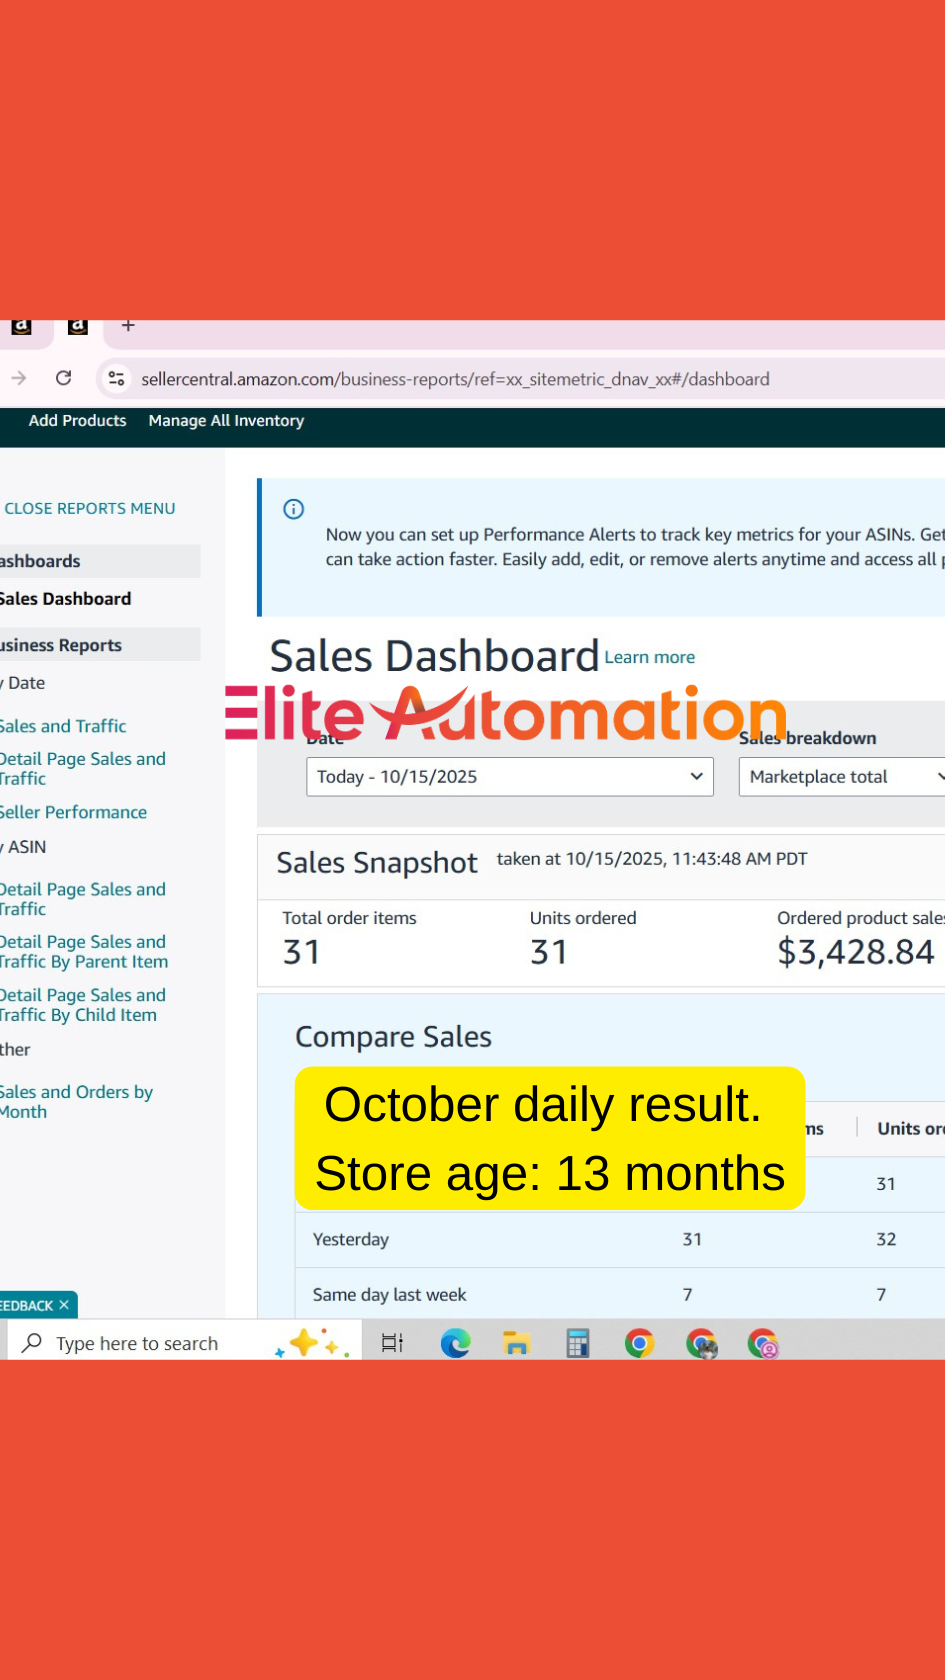Click the browser reload icon
945x1680 pixels.
coord(63,378)
